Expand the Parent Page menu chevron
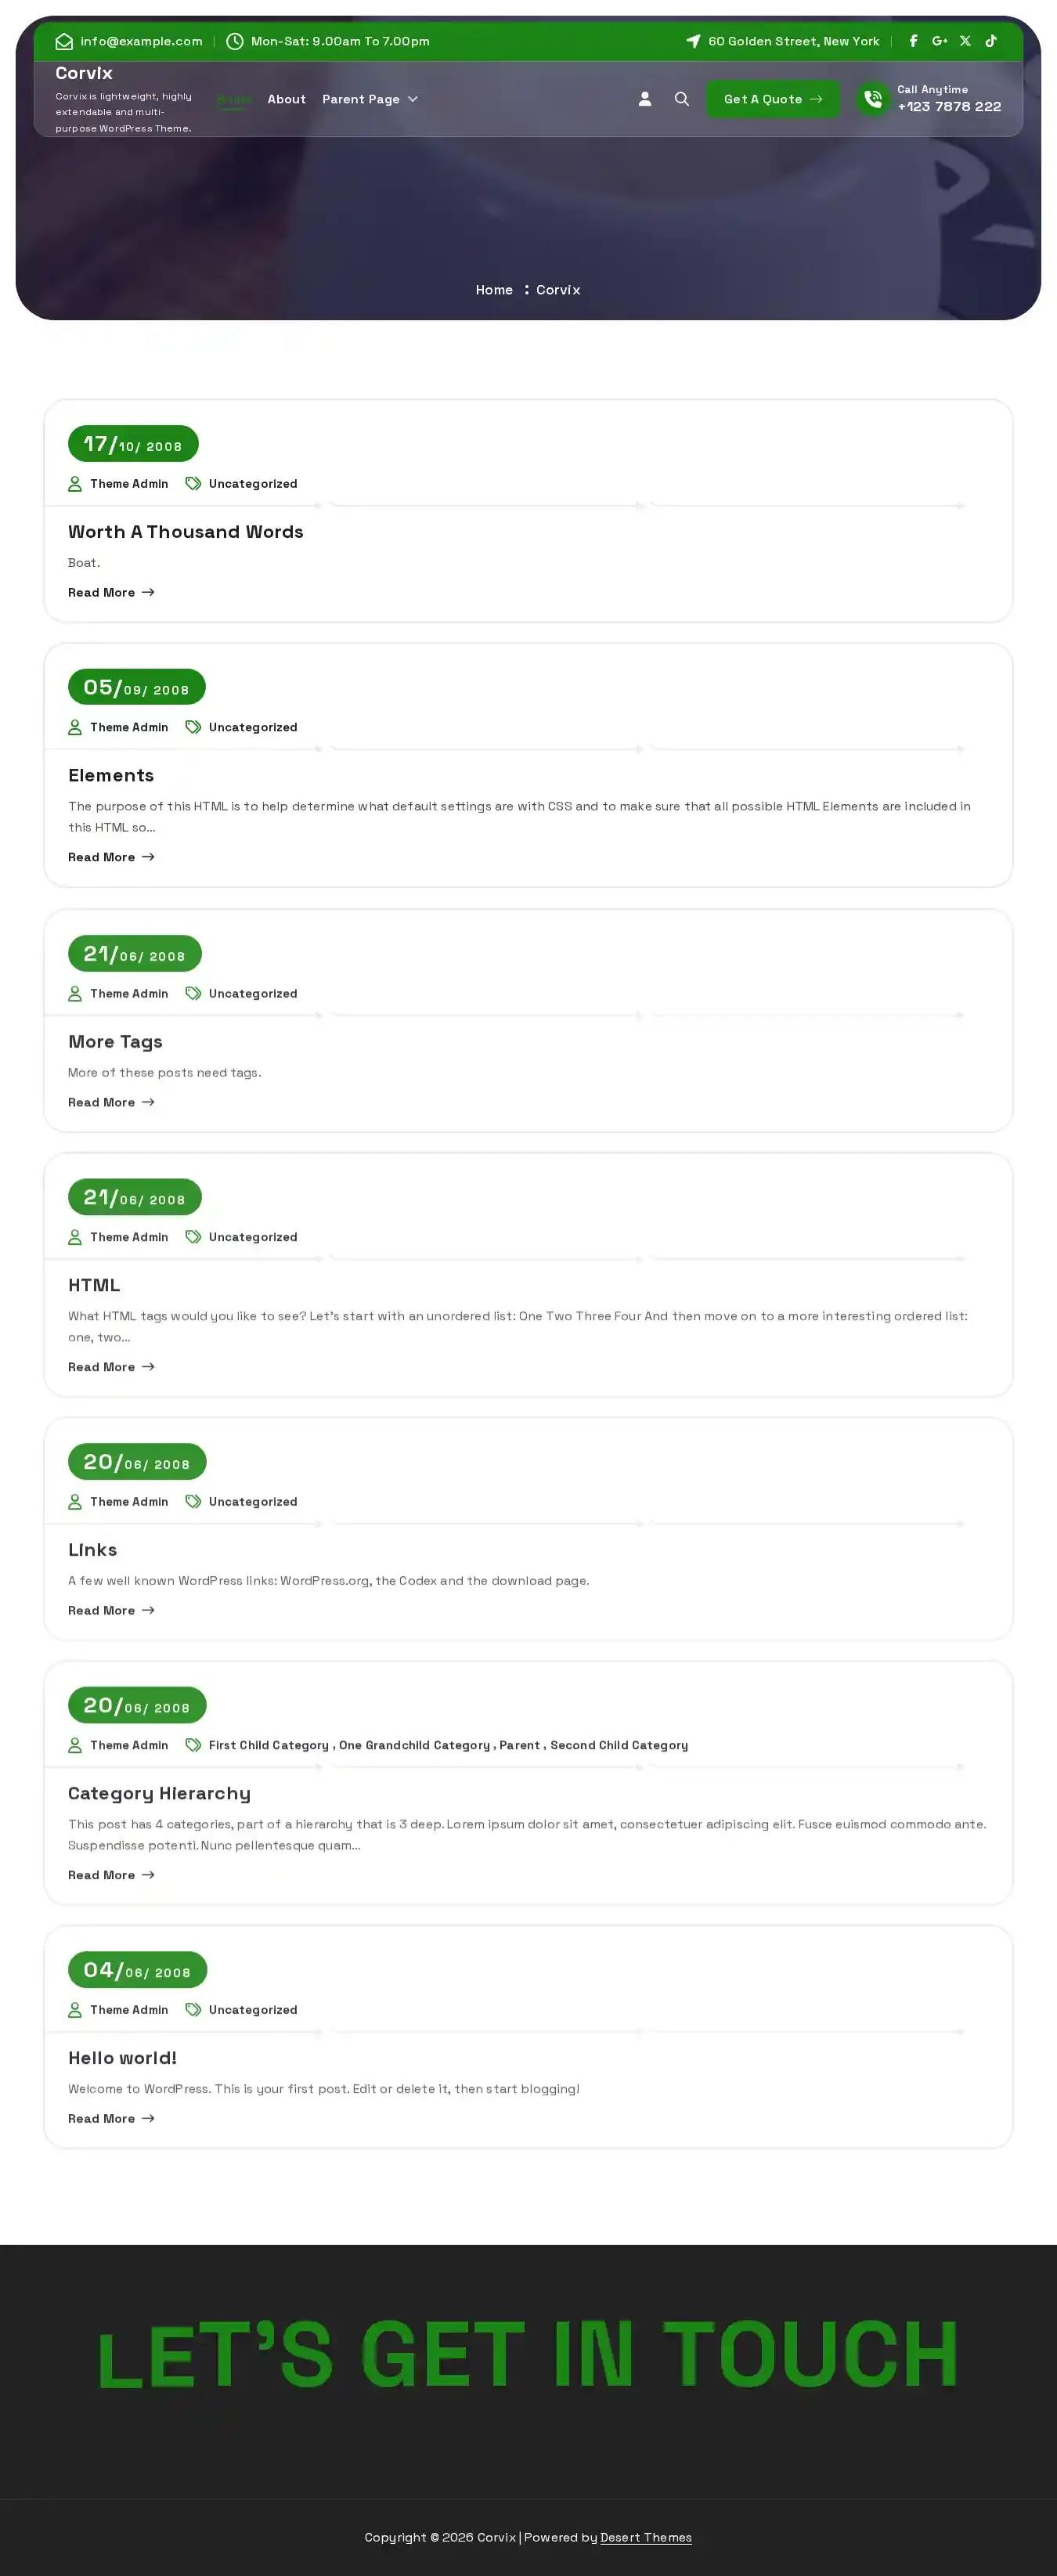 point(413,99)
